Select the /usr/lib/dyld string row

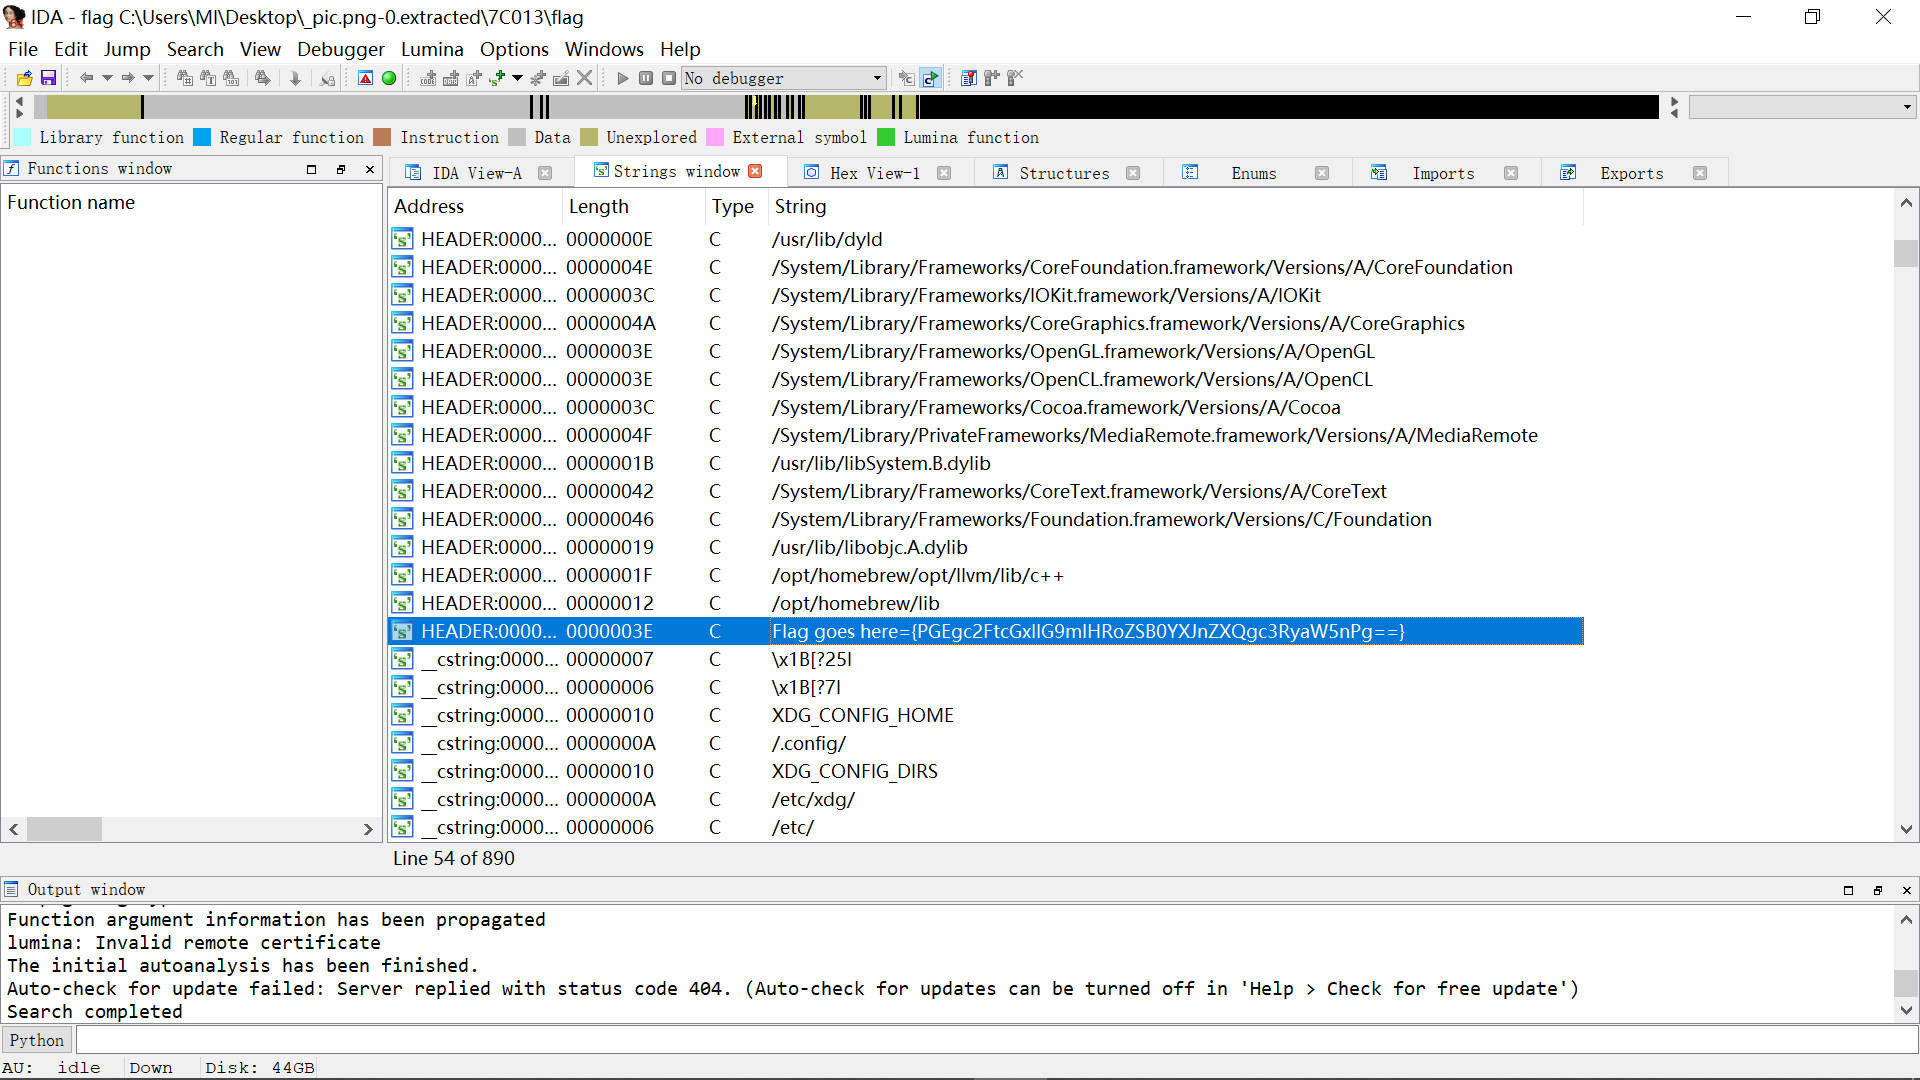985,239
